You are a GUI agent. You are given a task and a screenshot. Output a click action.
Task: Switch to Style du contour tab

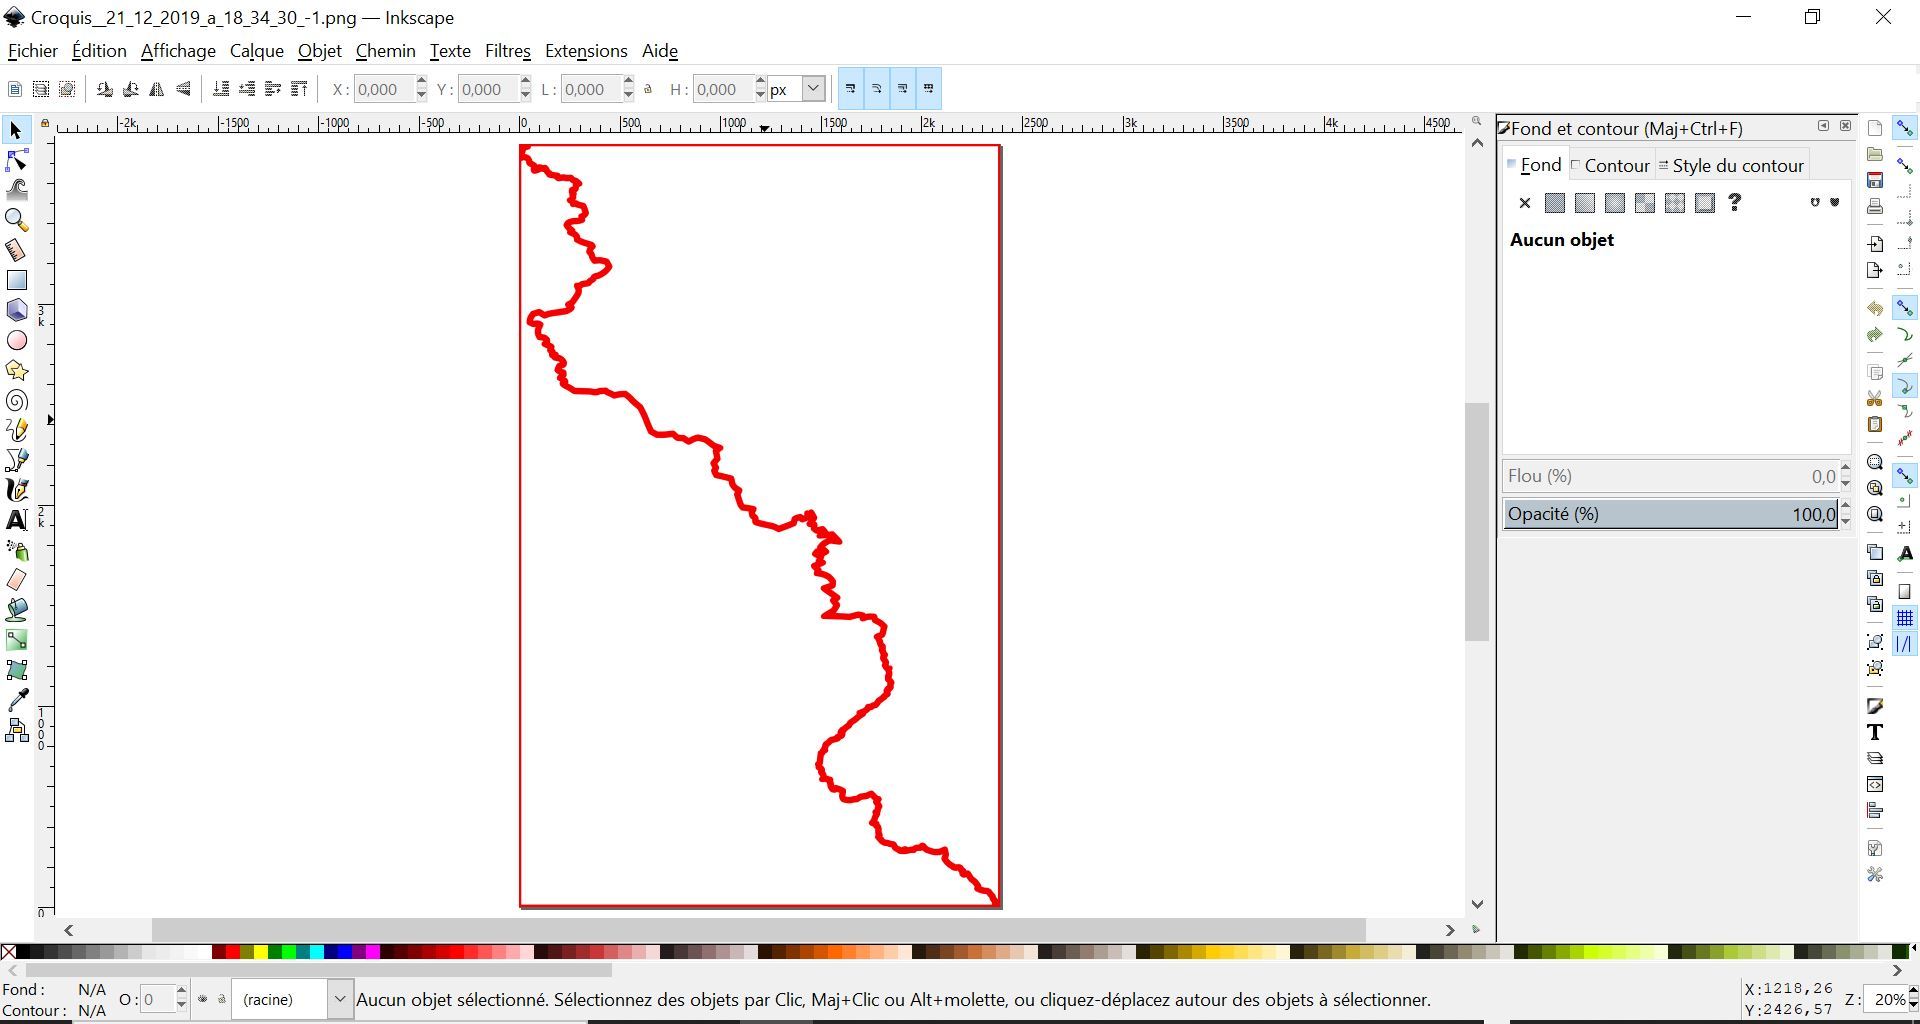click(x=1732, y=166)
